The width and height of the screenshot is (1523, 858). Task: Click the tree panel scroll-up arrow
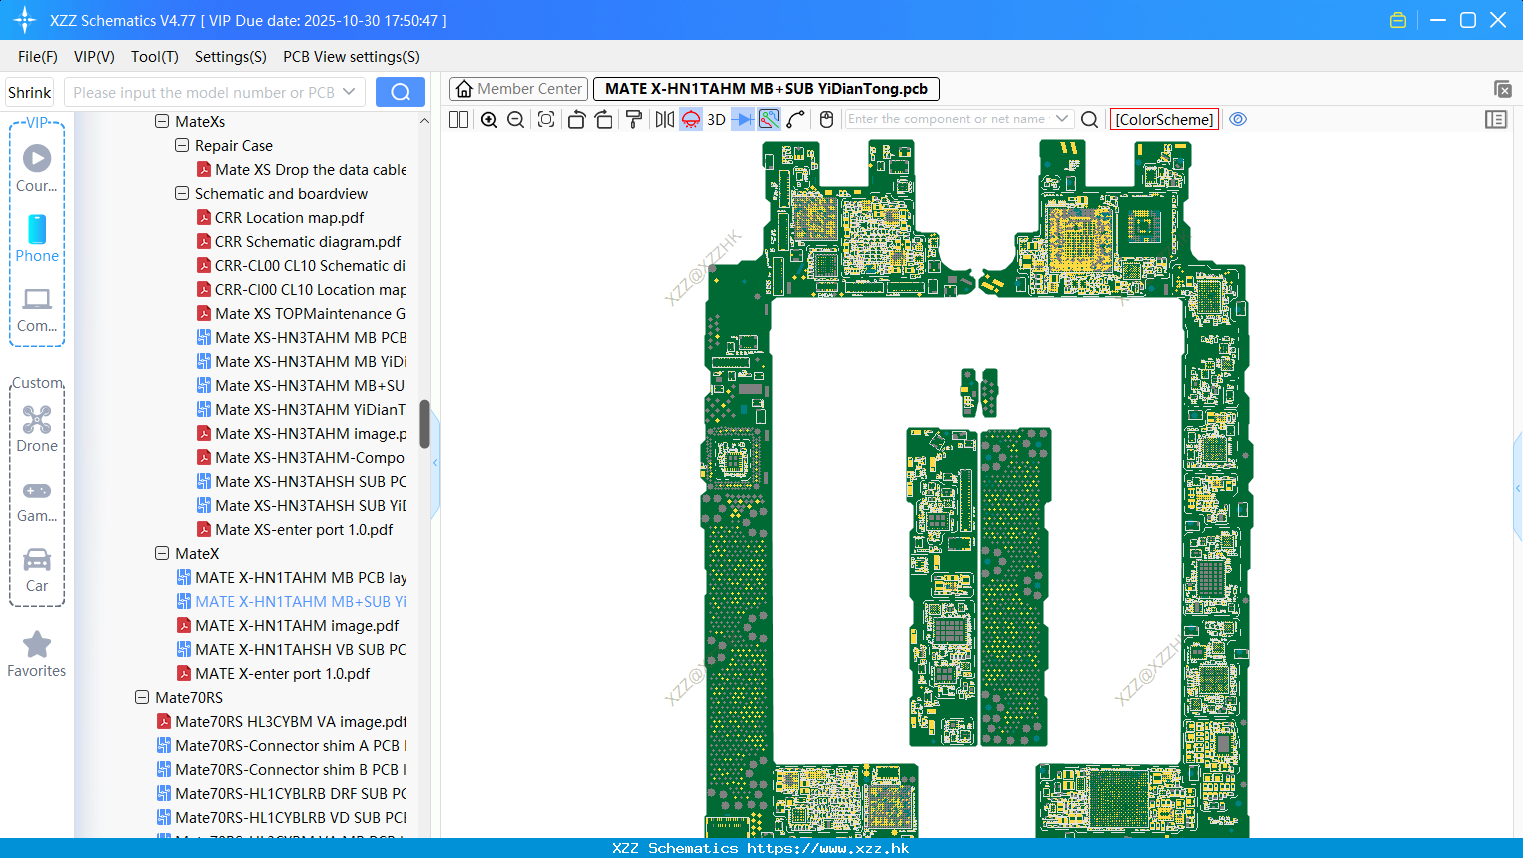424,121
